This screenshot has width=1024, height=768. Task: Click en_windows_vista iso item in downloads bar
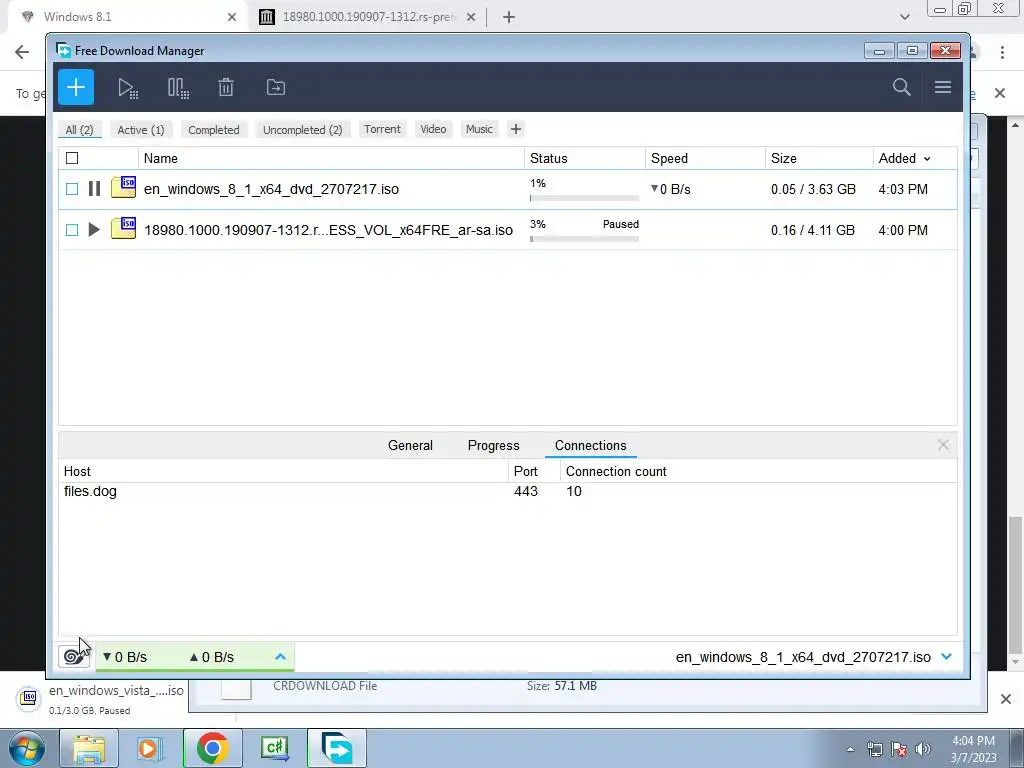coord(101,699)
